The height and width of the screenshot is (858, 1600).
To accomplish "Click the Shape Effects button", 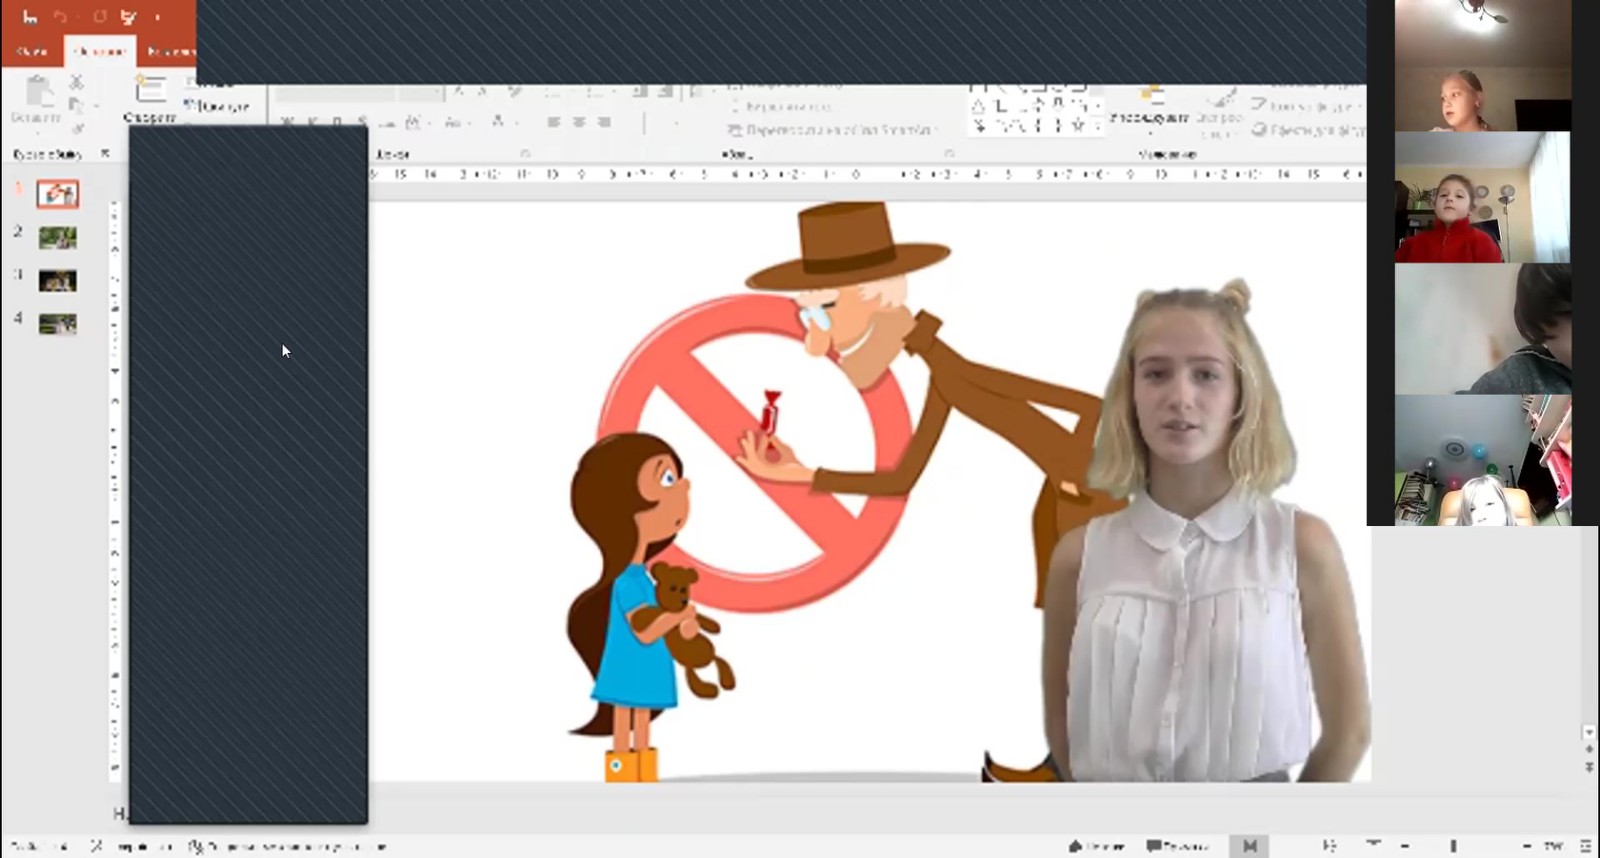I will [1306, 130].
